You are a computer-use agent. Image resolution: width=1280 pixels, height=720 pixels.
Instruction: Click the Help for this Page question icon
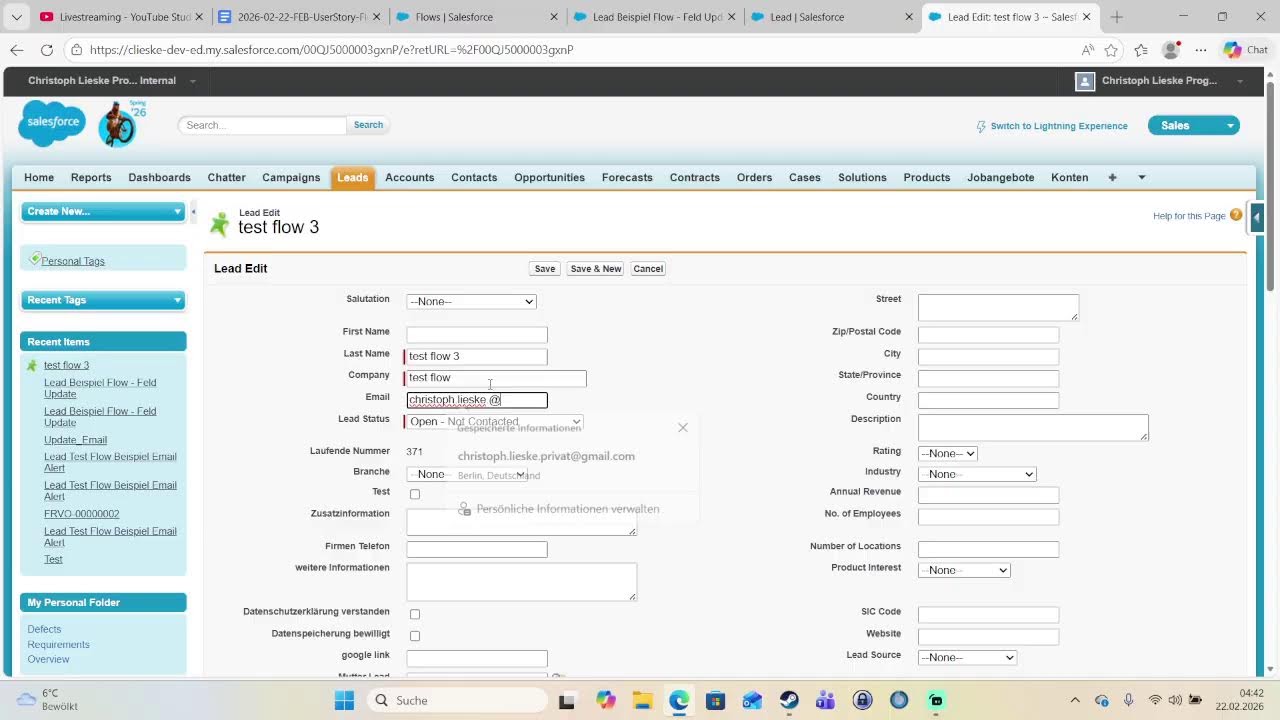point(1236,215)
